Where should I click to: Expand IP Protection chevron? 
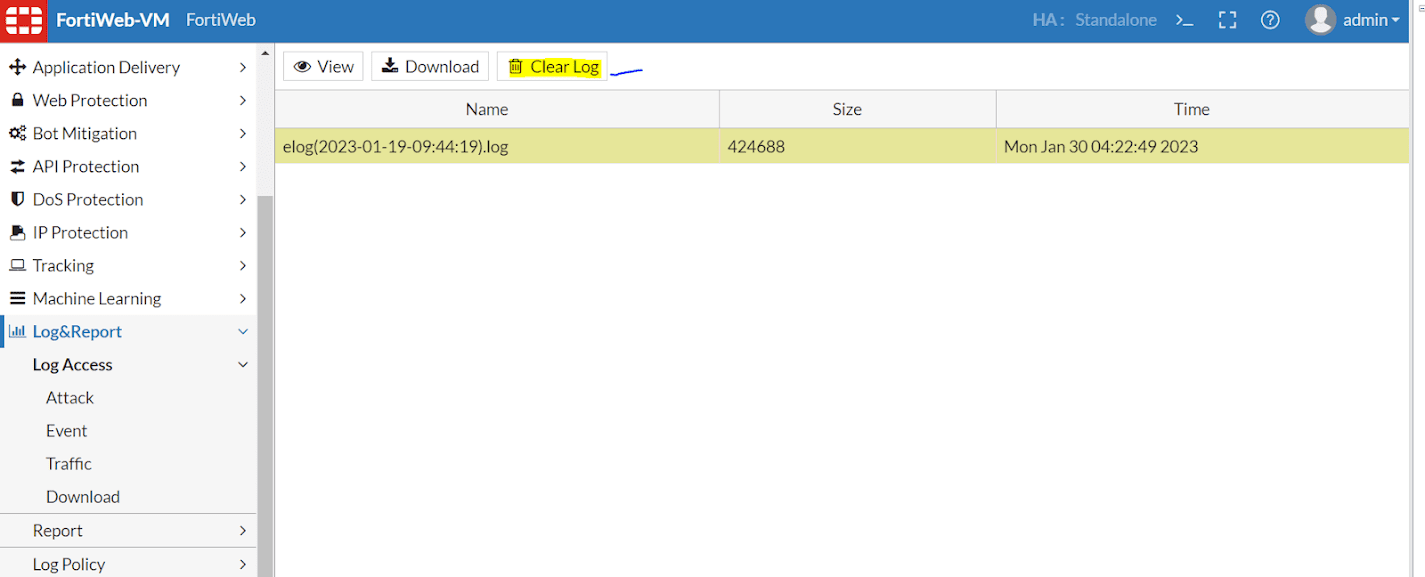pyautogui.click(x=243, y=232)
